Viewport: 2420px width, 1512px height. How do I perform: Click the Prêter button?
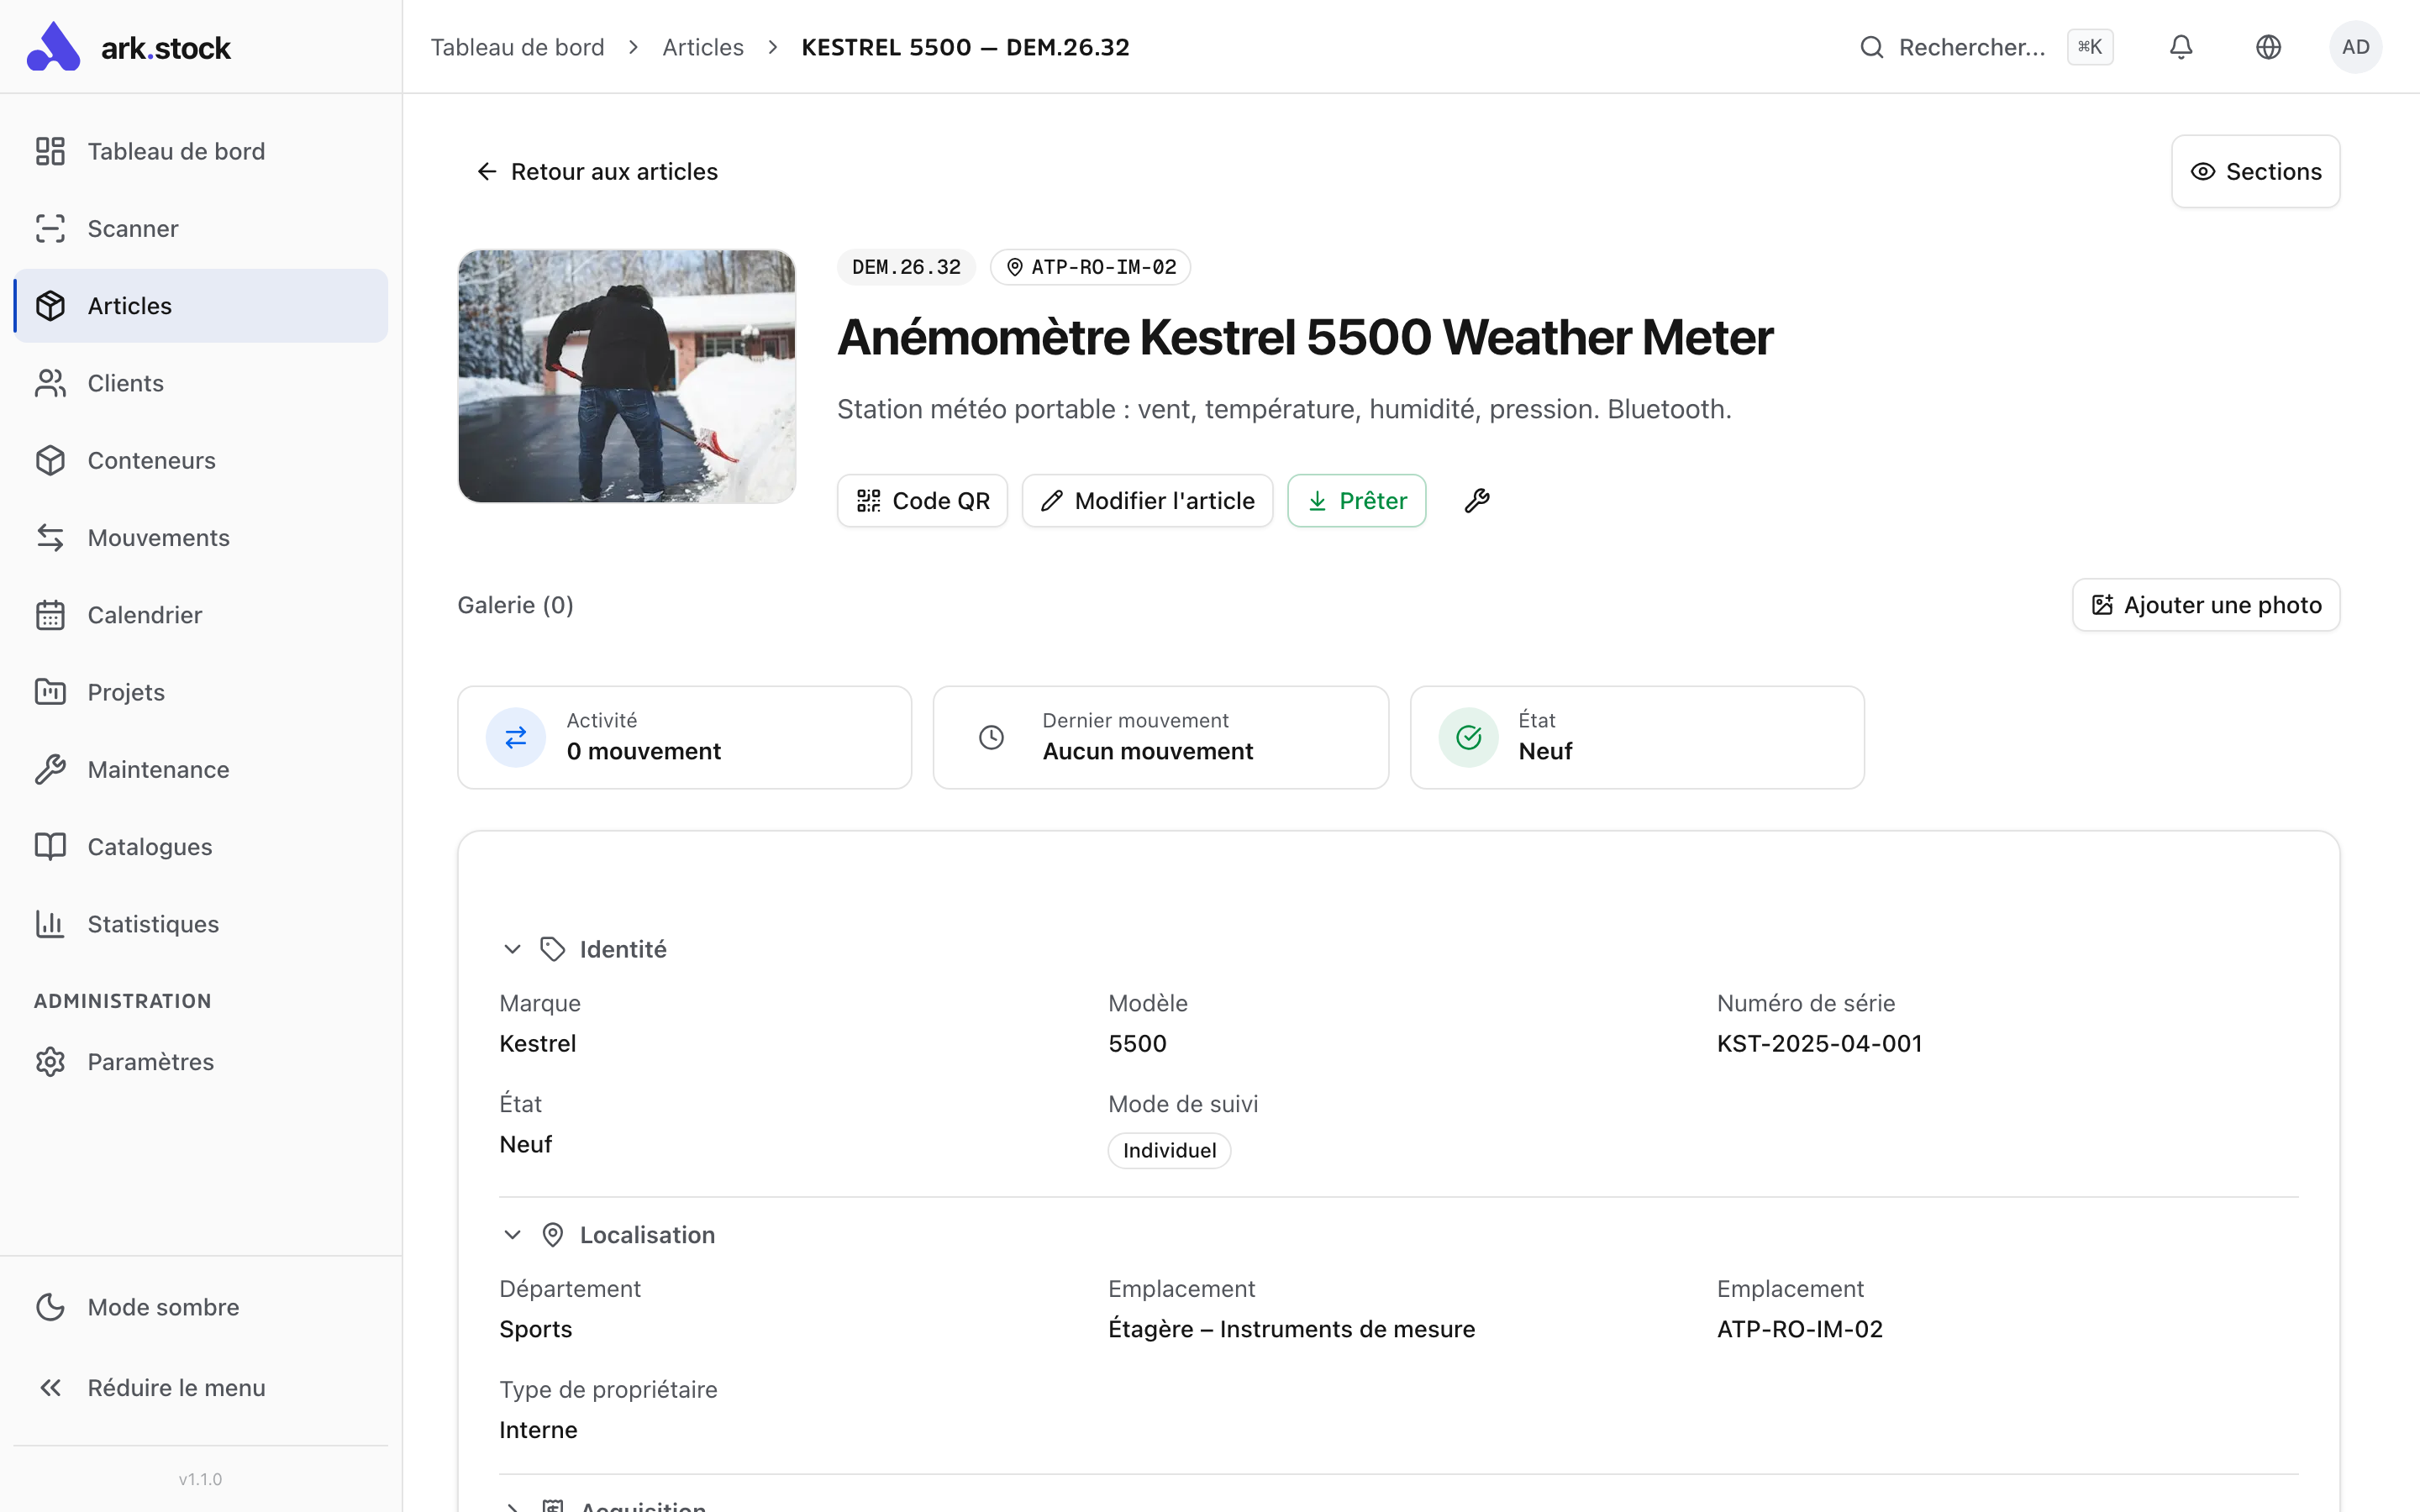pos(1356,500)
